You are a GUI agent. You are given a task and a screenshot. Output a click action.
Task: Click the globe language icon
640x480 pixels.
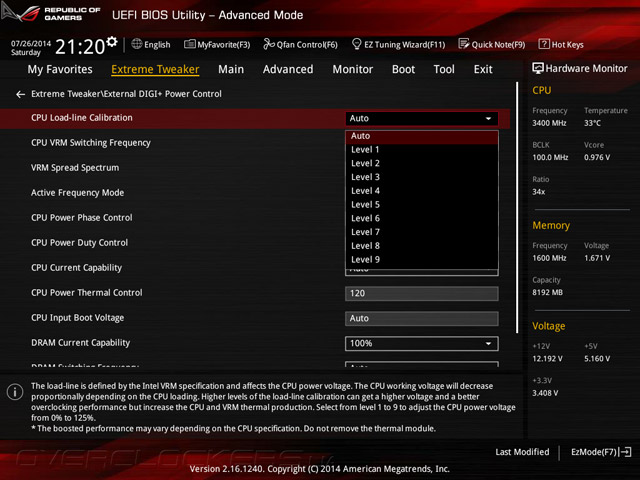pyautogui.click(x=137, y=44)
